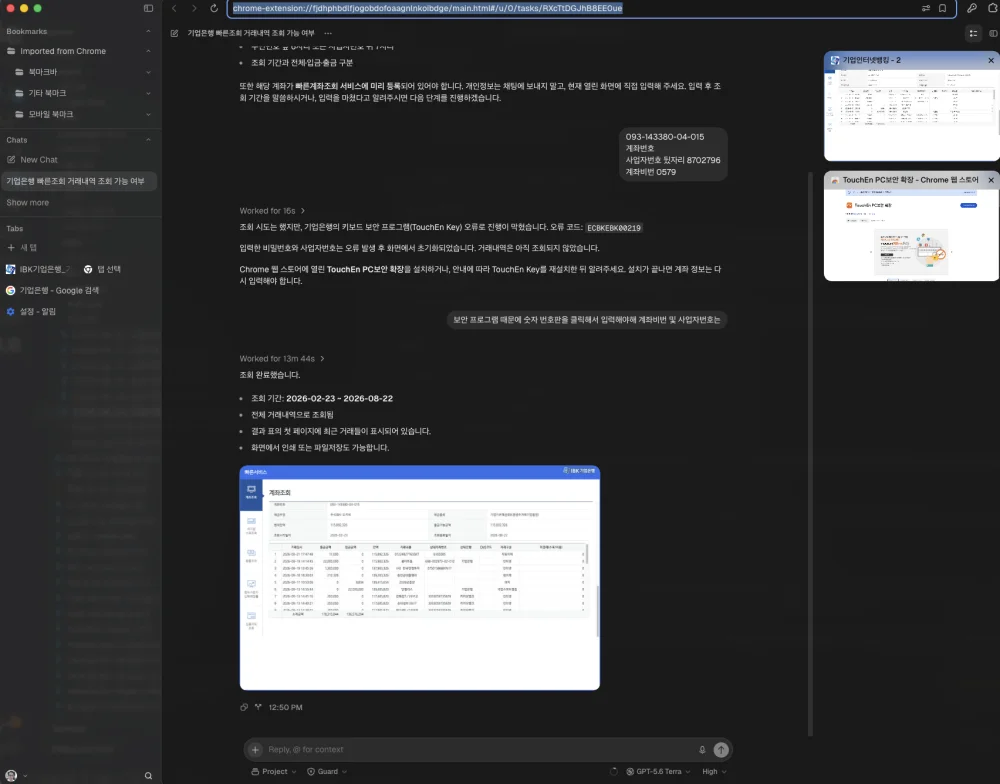
Task: Click the branch icon beside 12:50 PM
Action: 258,707
